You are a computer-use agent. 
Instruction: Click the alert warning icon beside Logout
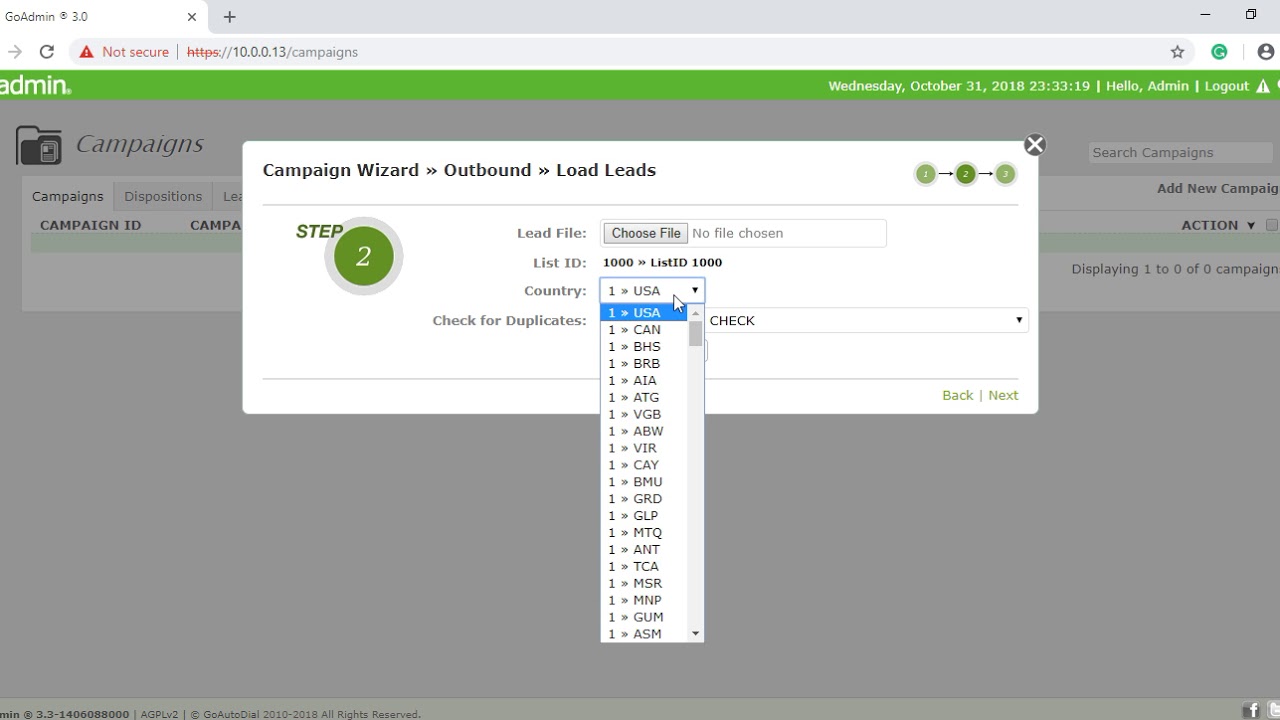tap(1263, 86)
